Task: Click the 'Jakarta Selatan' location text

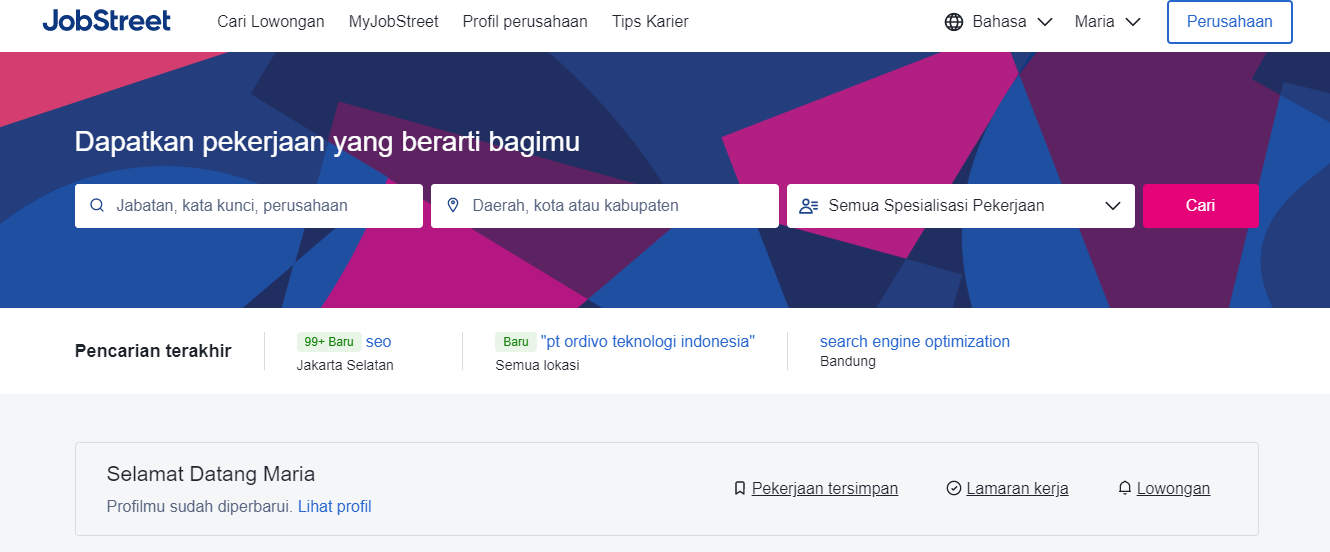Action: (x=345, y=366)
